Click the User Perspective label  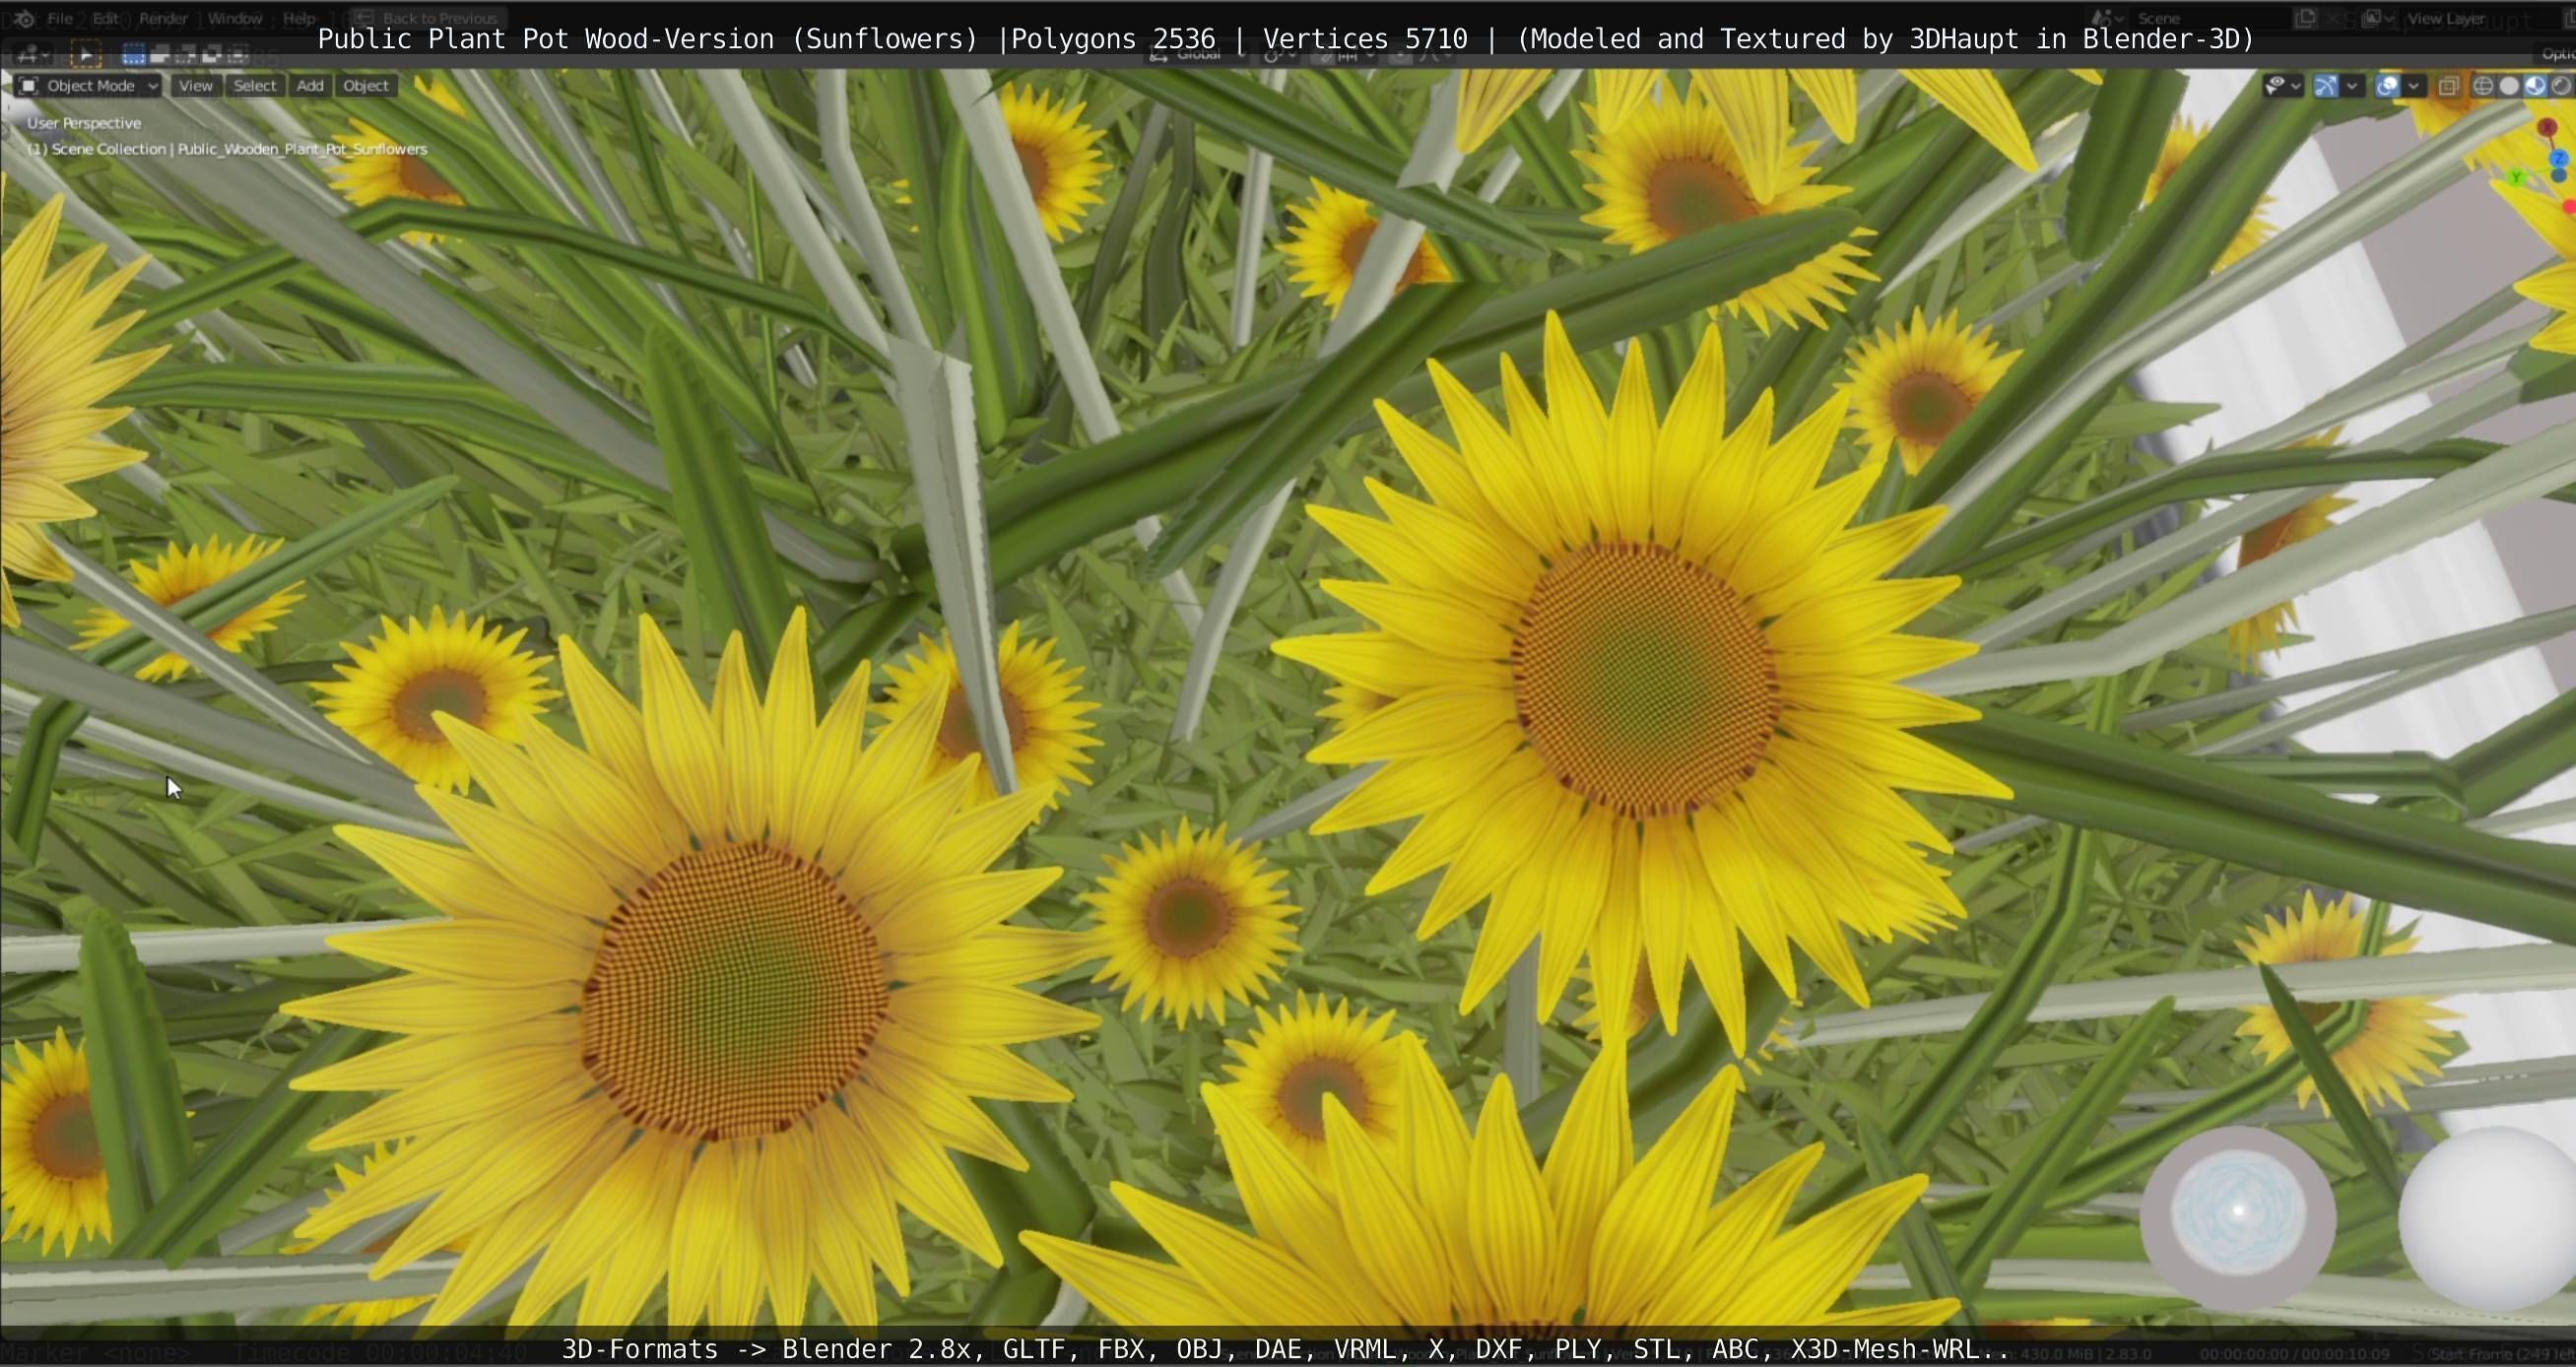[84, 123]
